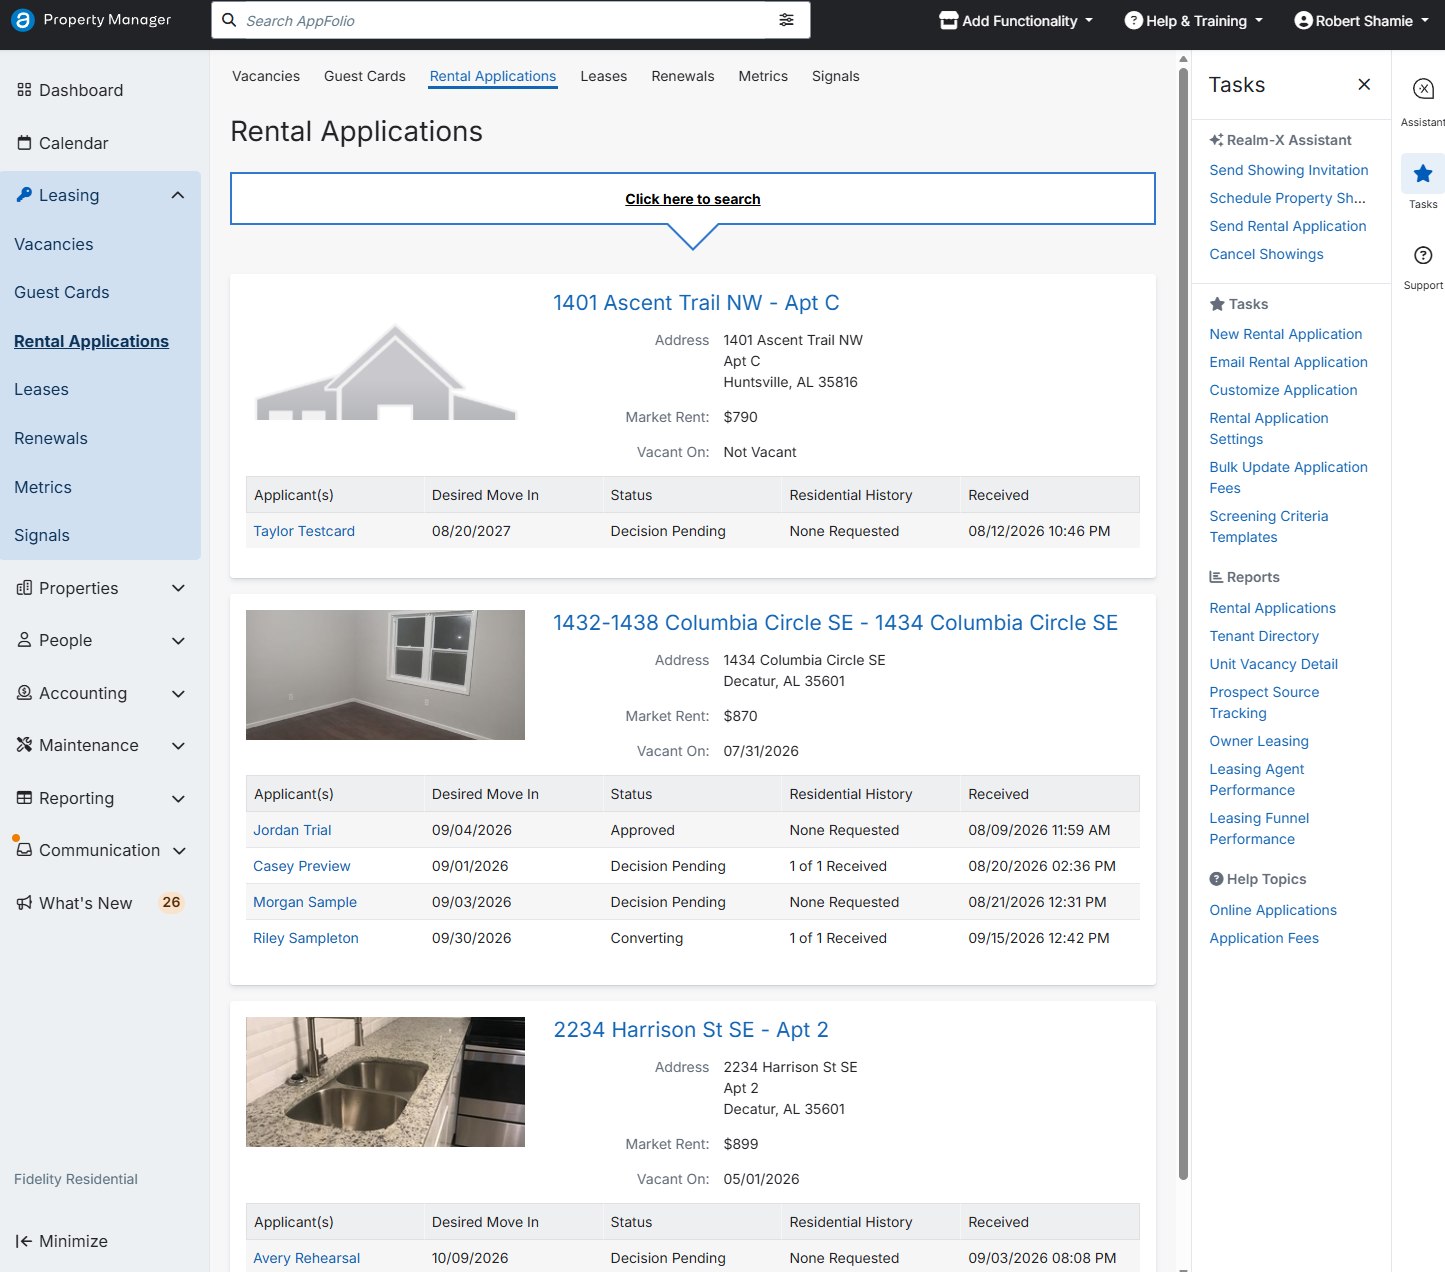
Task: Open the Support question mark icon
Action: click(1423, 255)
